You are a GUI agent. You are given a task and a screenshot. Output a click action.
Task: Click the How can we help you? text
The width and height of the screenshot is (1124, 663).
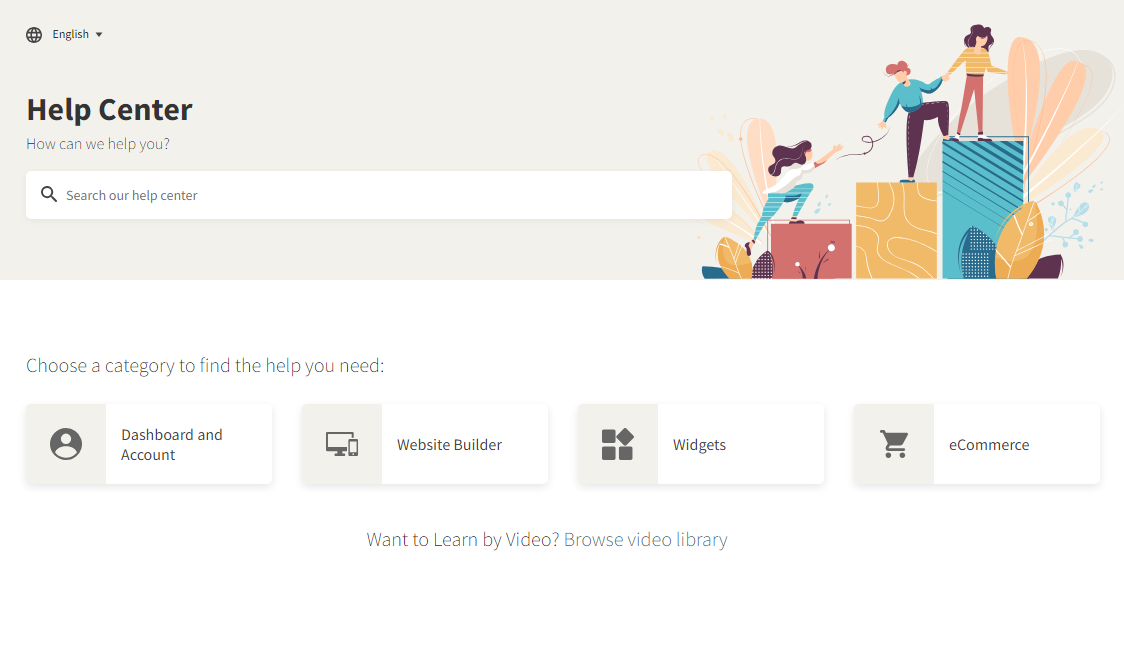pos(98,144)
